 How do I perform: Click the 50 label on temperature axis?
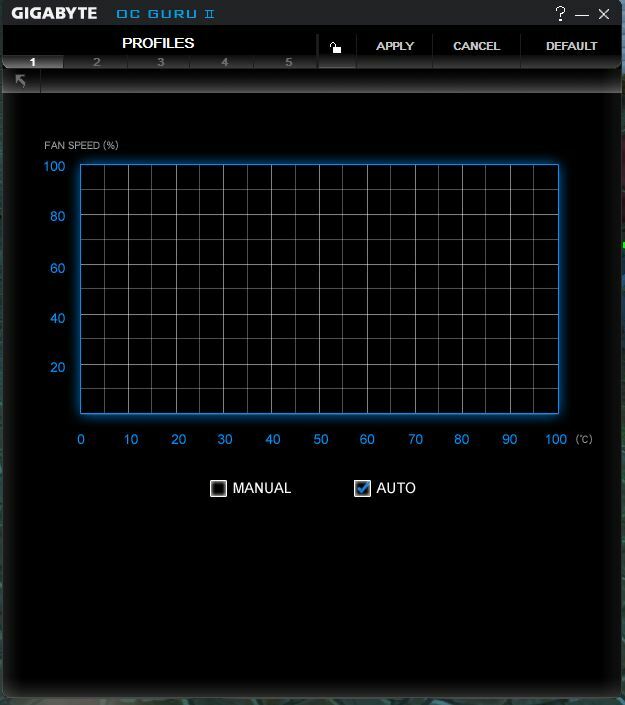click(321, 439)
